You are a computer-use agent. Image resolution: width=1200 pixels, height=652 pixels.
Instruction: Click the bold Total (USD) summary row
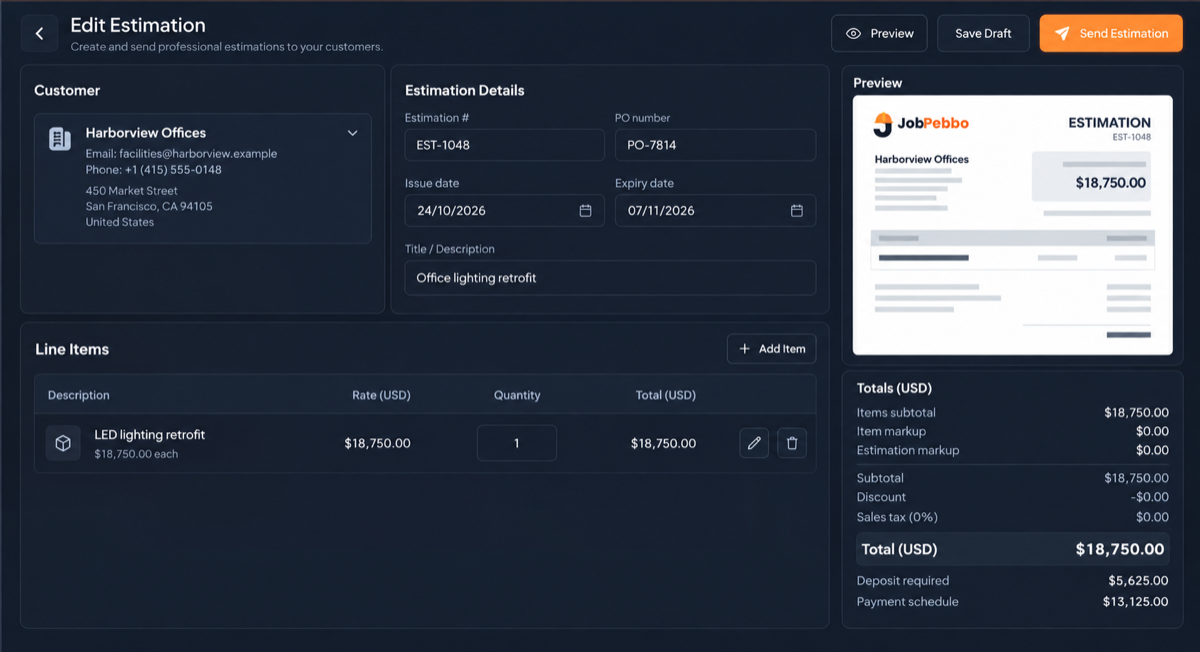tap(1012, 549)
